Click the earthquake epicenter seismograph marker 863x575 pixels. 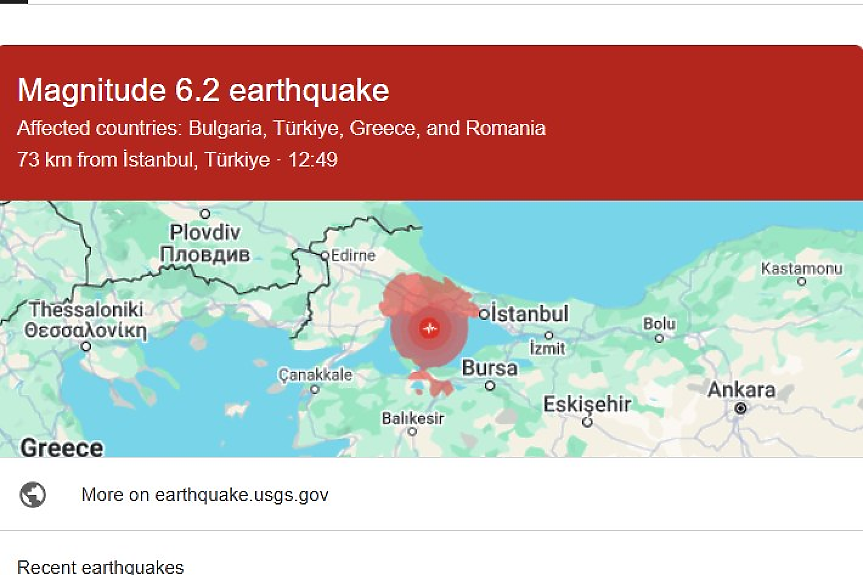[x=430, y=327]
